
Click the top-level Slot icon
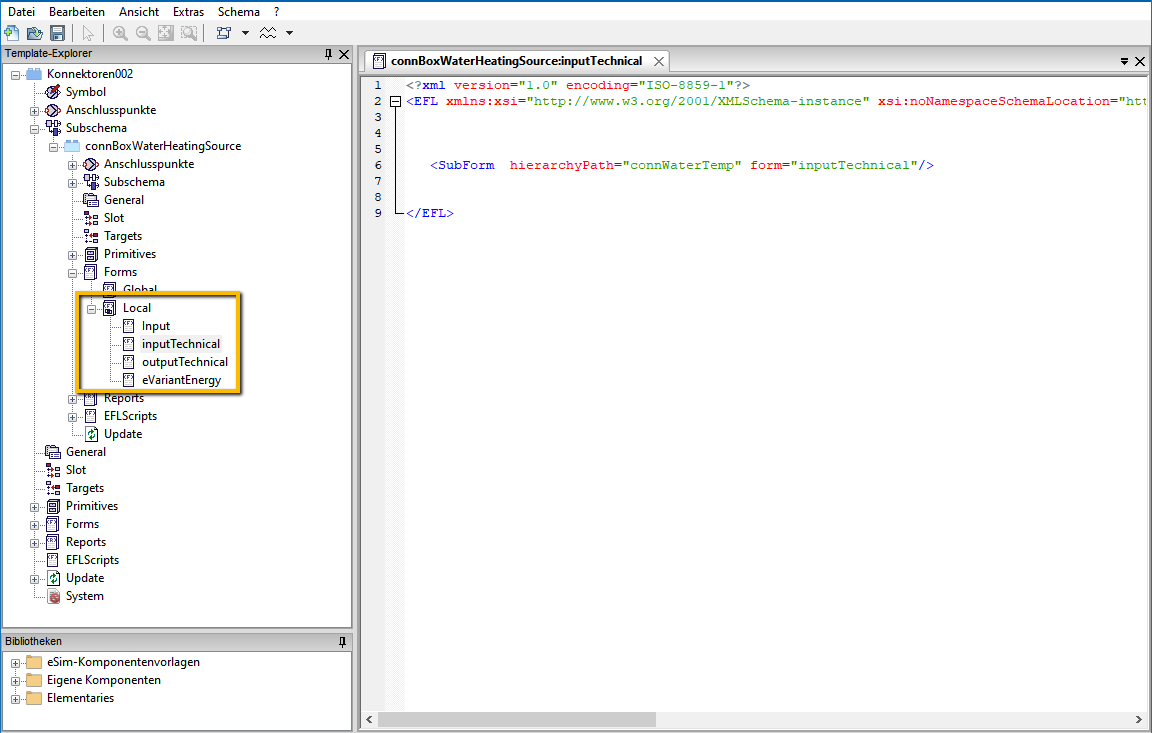[53, 470]
